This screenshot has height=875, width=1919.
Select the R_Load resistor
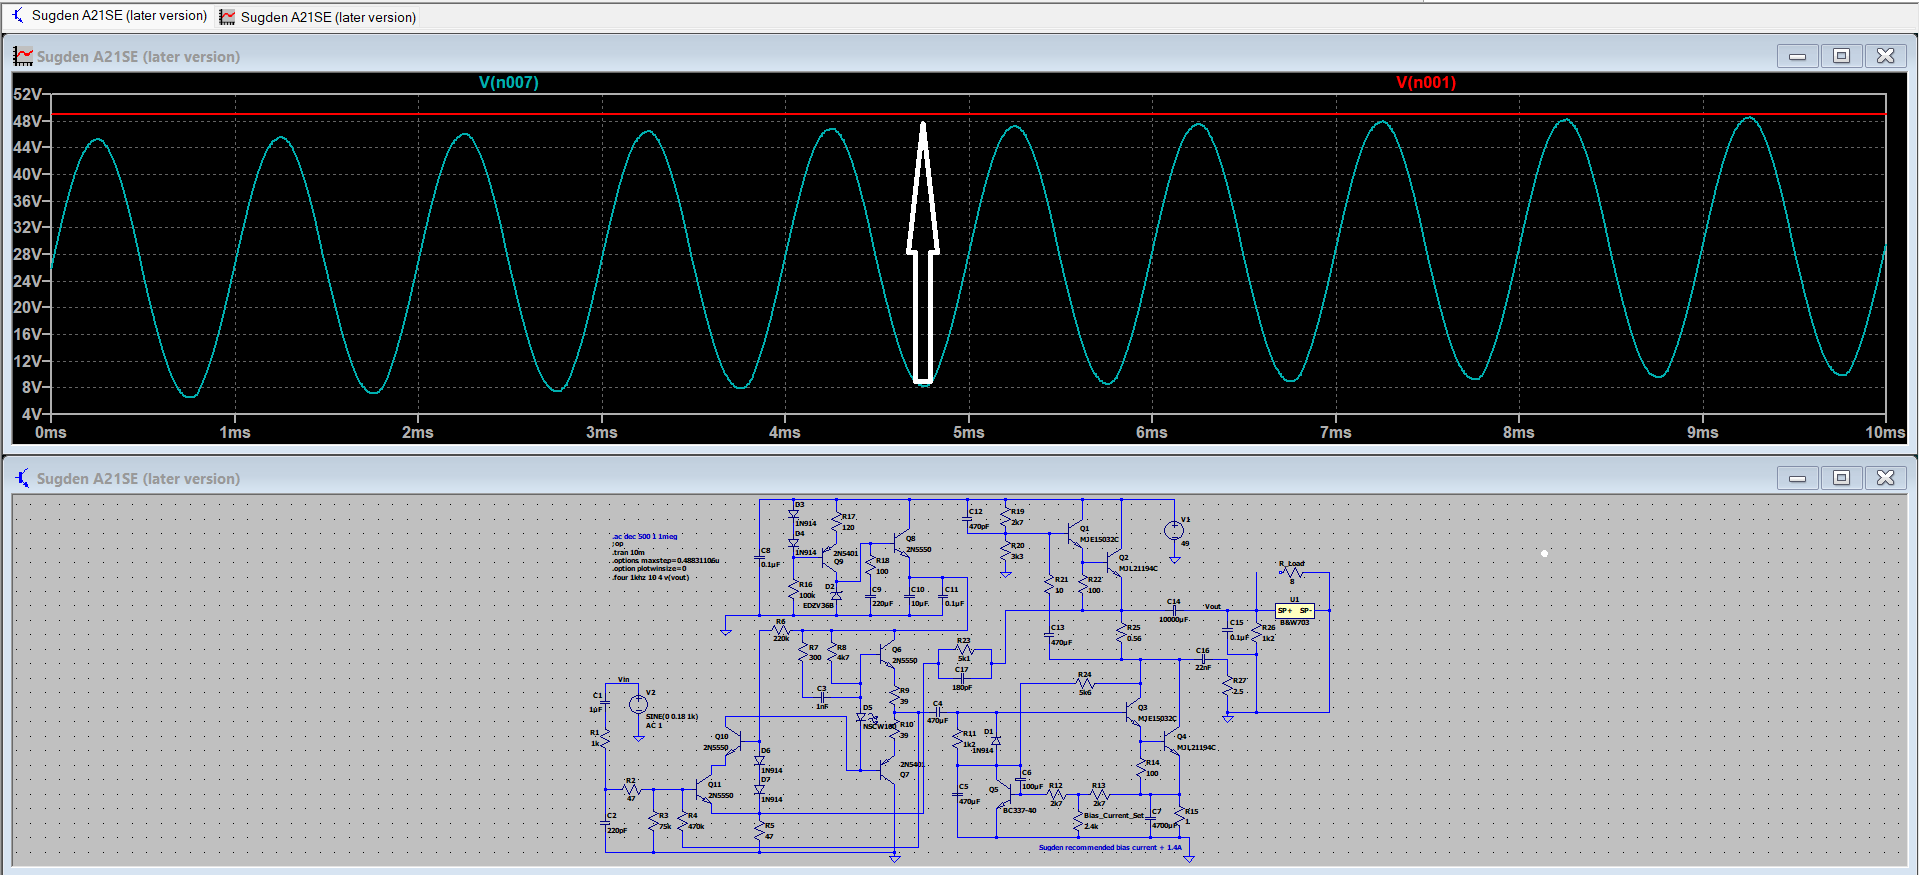click(1291, 573)
